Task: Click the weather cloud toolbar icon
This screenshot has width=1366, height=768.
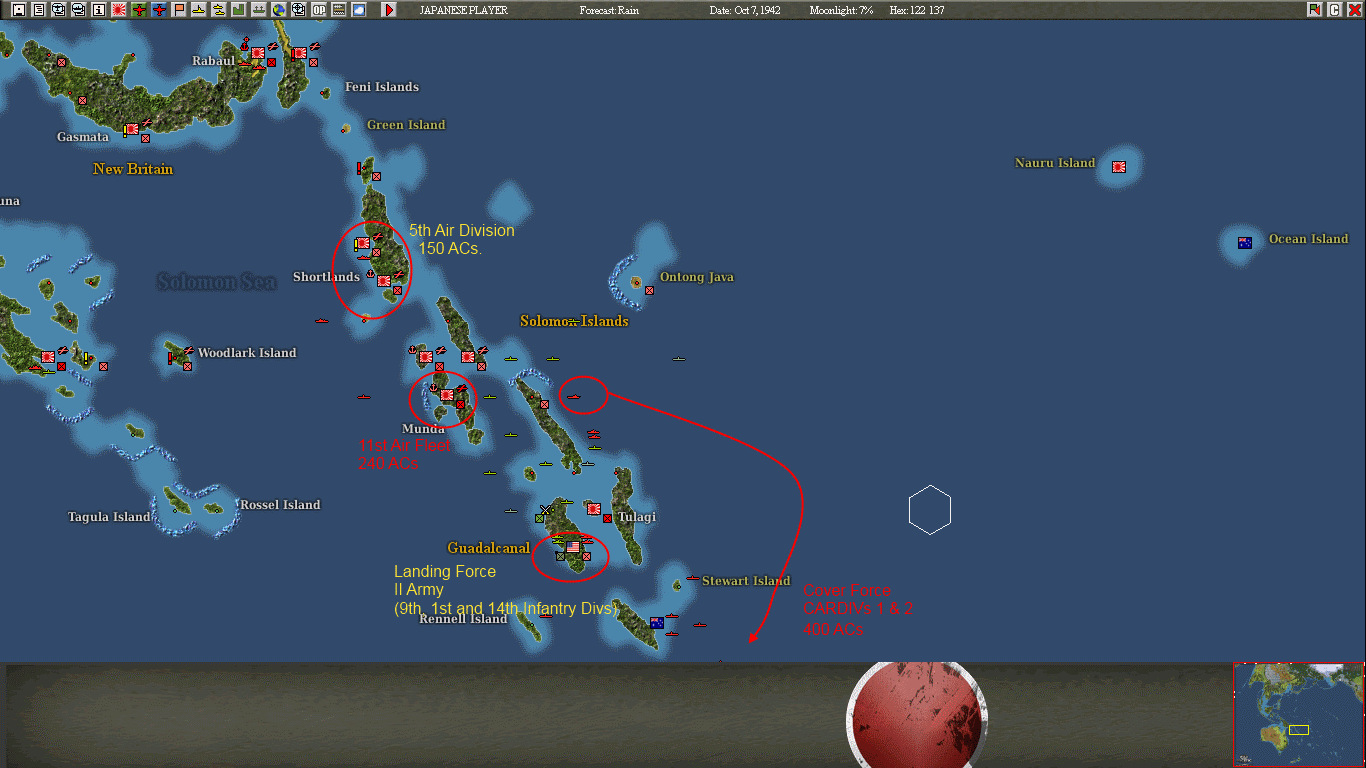Action: [359, 10]
